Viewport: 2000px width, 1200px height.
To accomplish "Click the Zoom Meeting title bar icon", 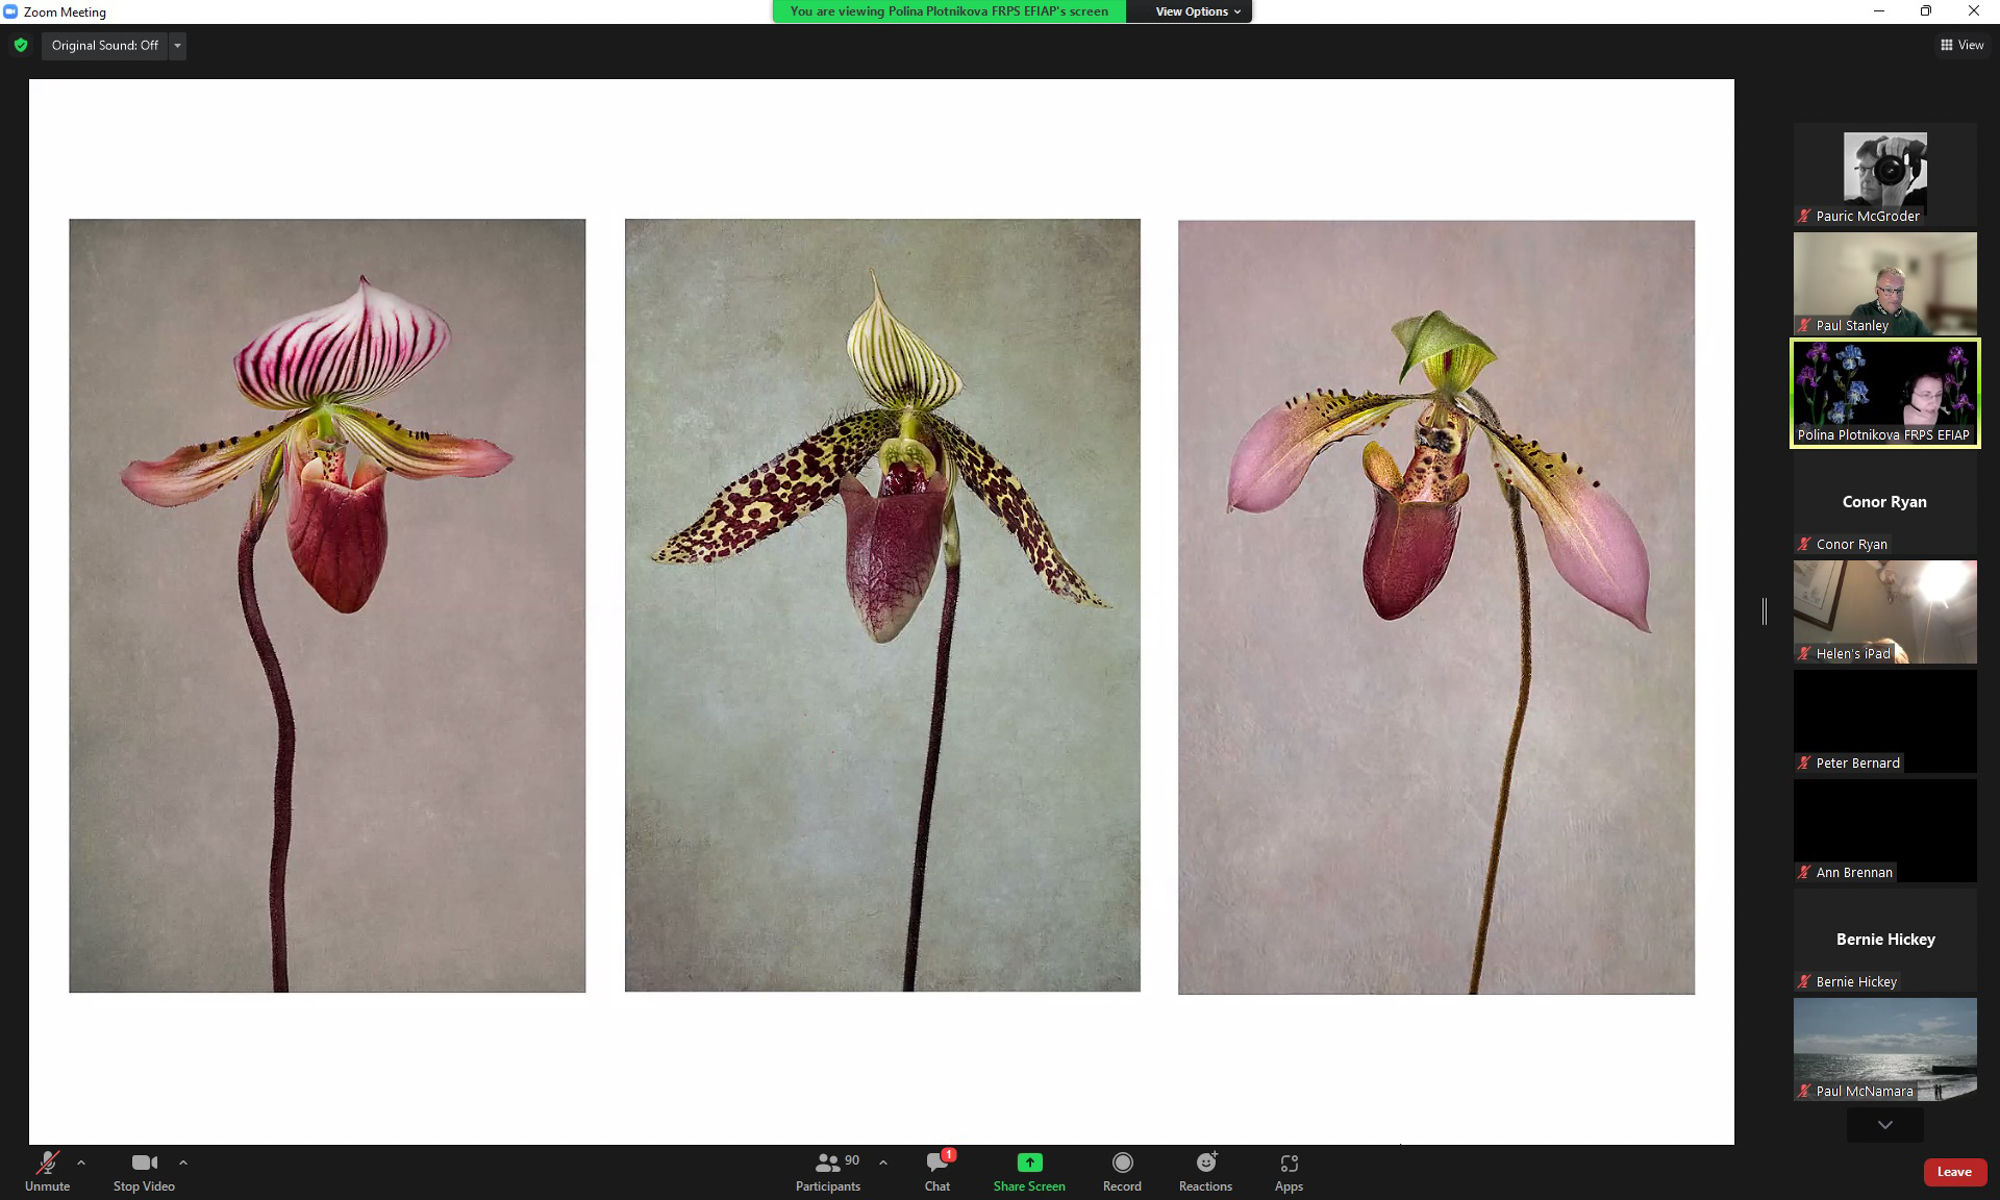I will [x=10, y=12].
